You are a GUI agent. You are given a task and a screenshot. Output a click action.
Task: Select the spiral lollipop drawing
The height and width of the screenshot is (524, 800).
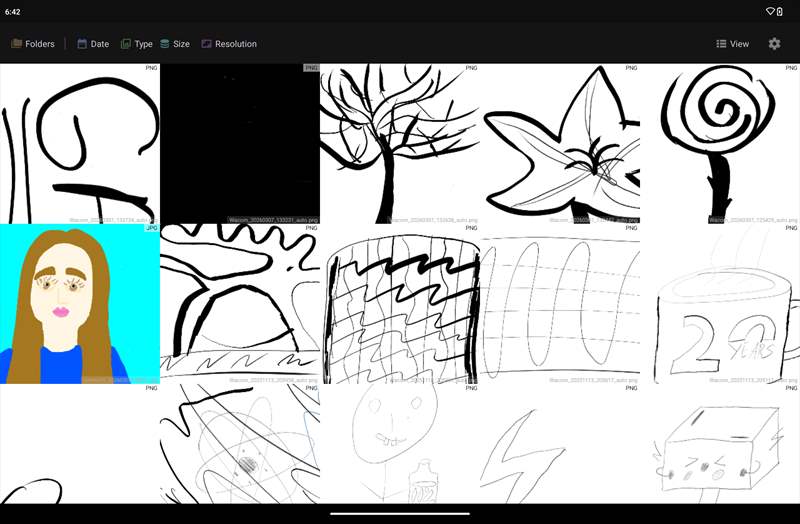[x=720, y=144]
